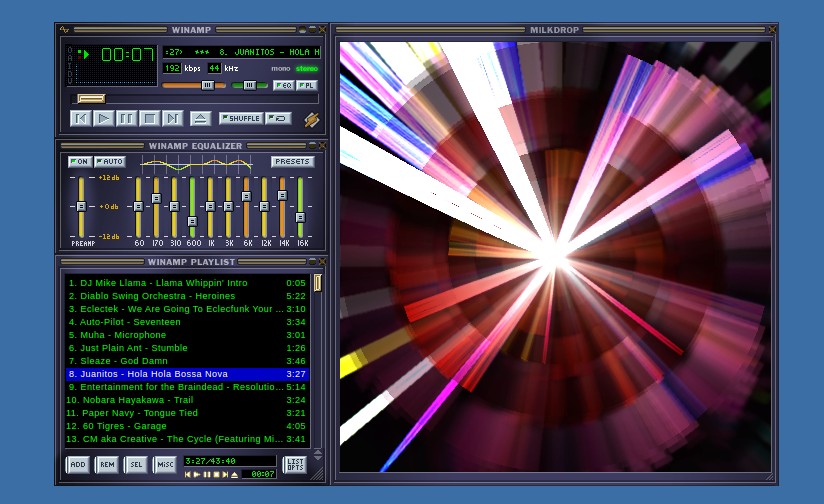
Task: Skip to the next track
Action: pos(172,118)
